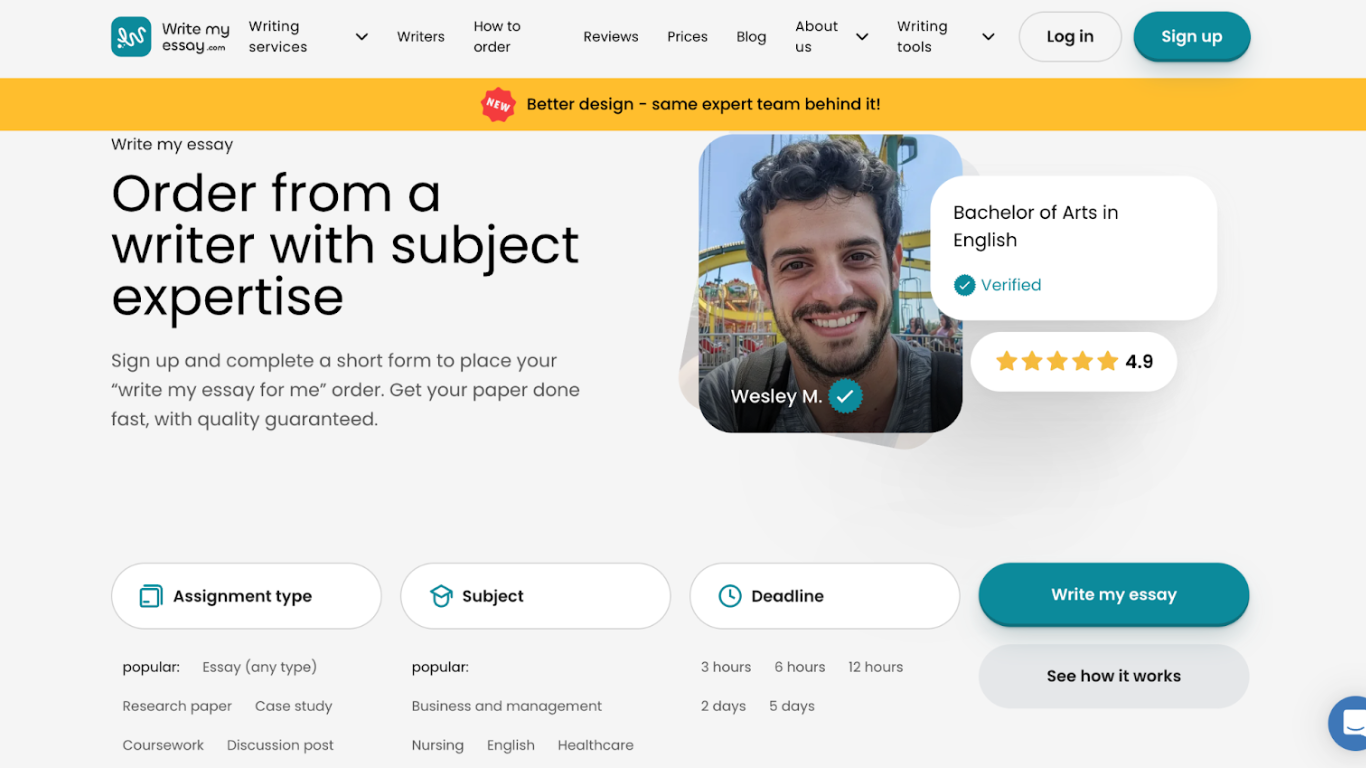Screen dimensions: 1366x768
Task: Click the Write my essay logo icon
Action: coord(131,37)
